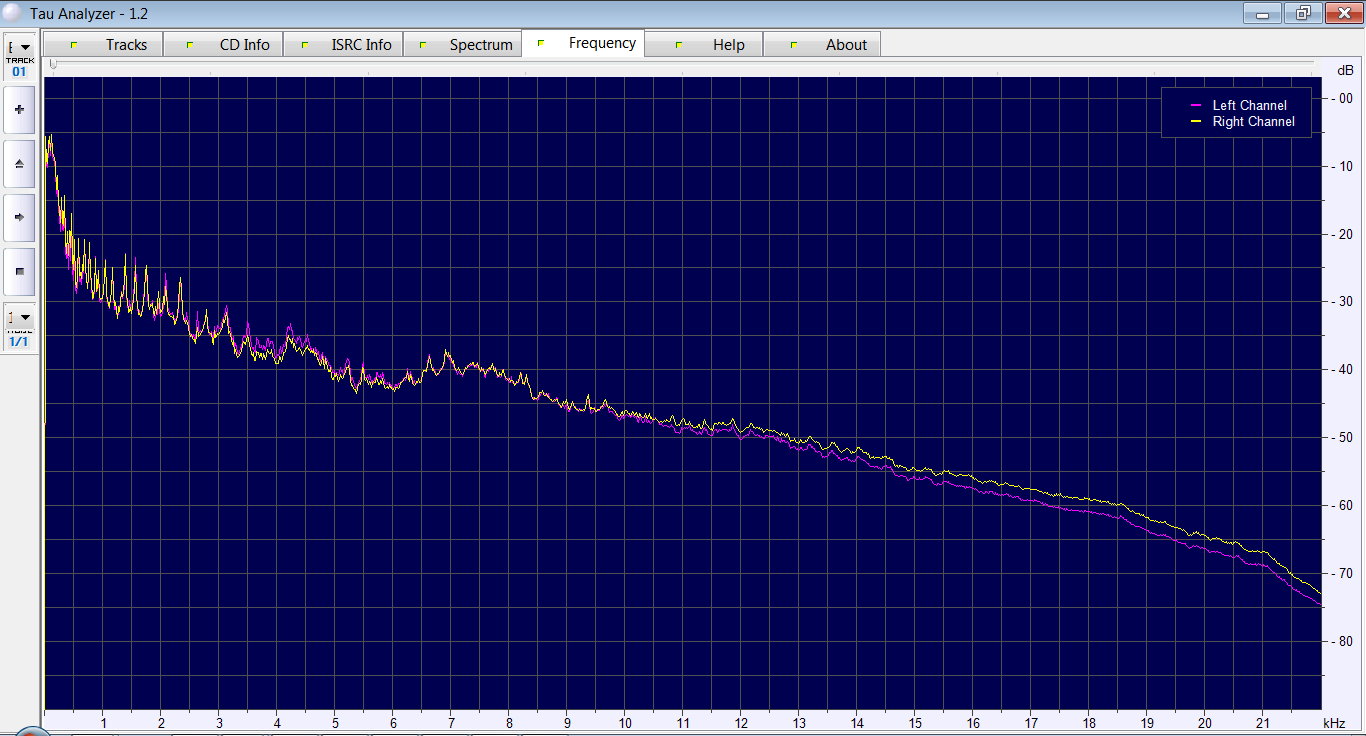Click the plus button in left sidebar
This screenshot has height=736, width=1366.
point(19,109)
